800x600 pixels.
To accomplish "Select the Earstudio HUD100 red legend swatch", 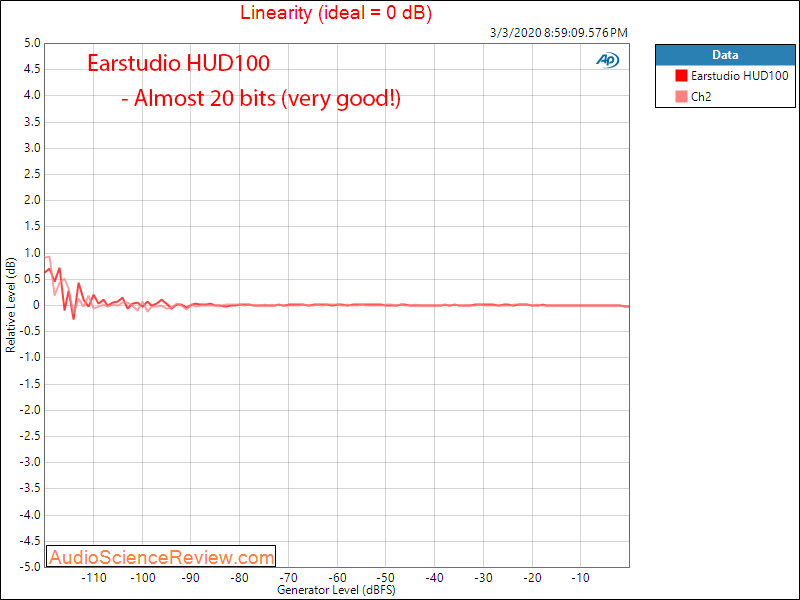I will pos(681,76).
